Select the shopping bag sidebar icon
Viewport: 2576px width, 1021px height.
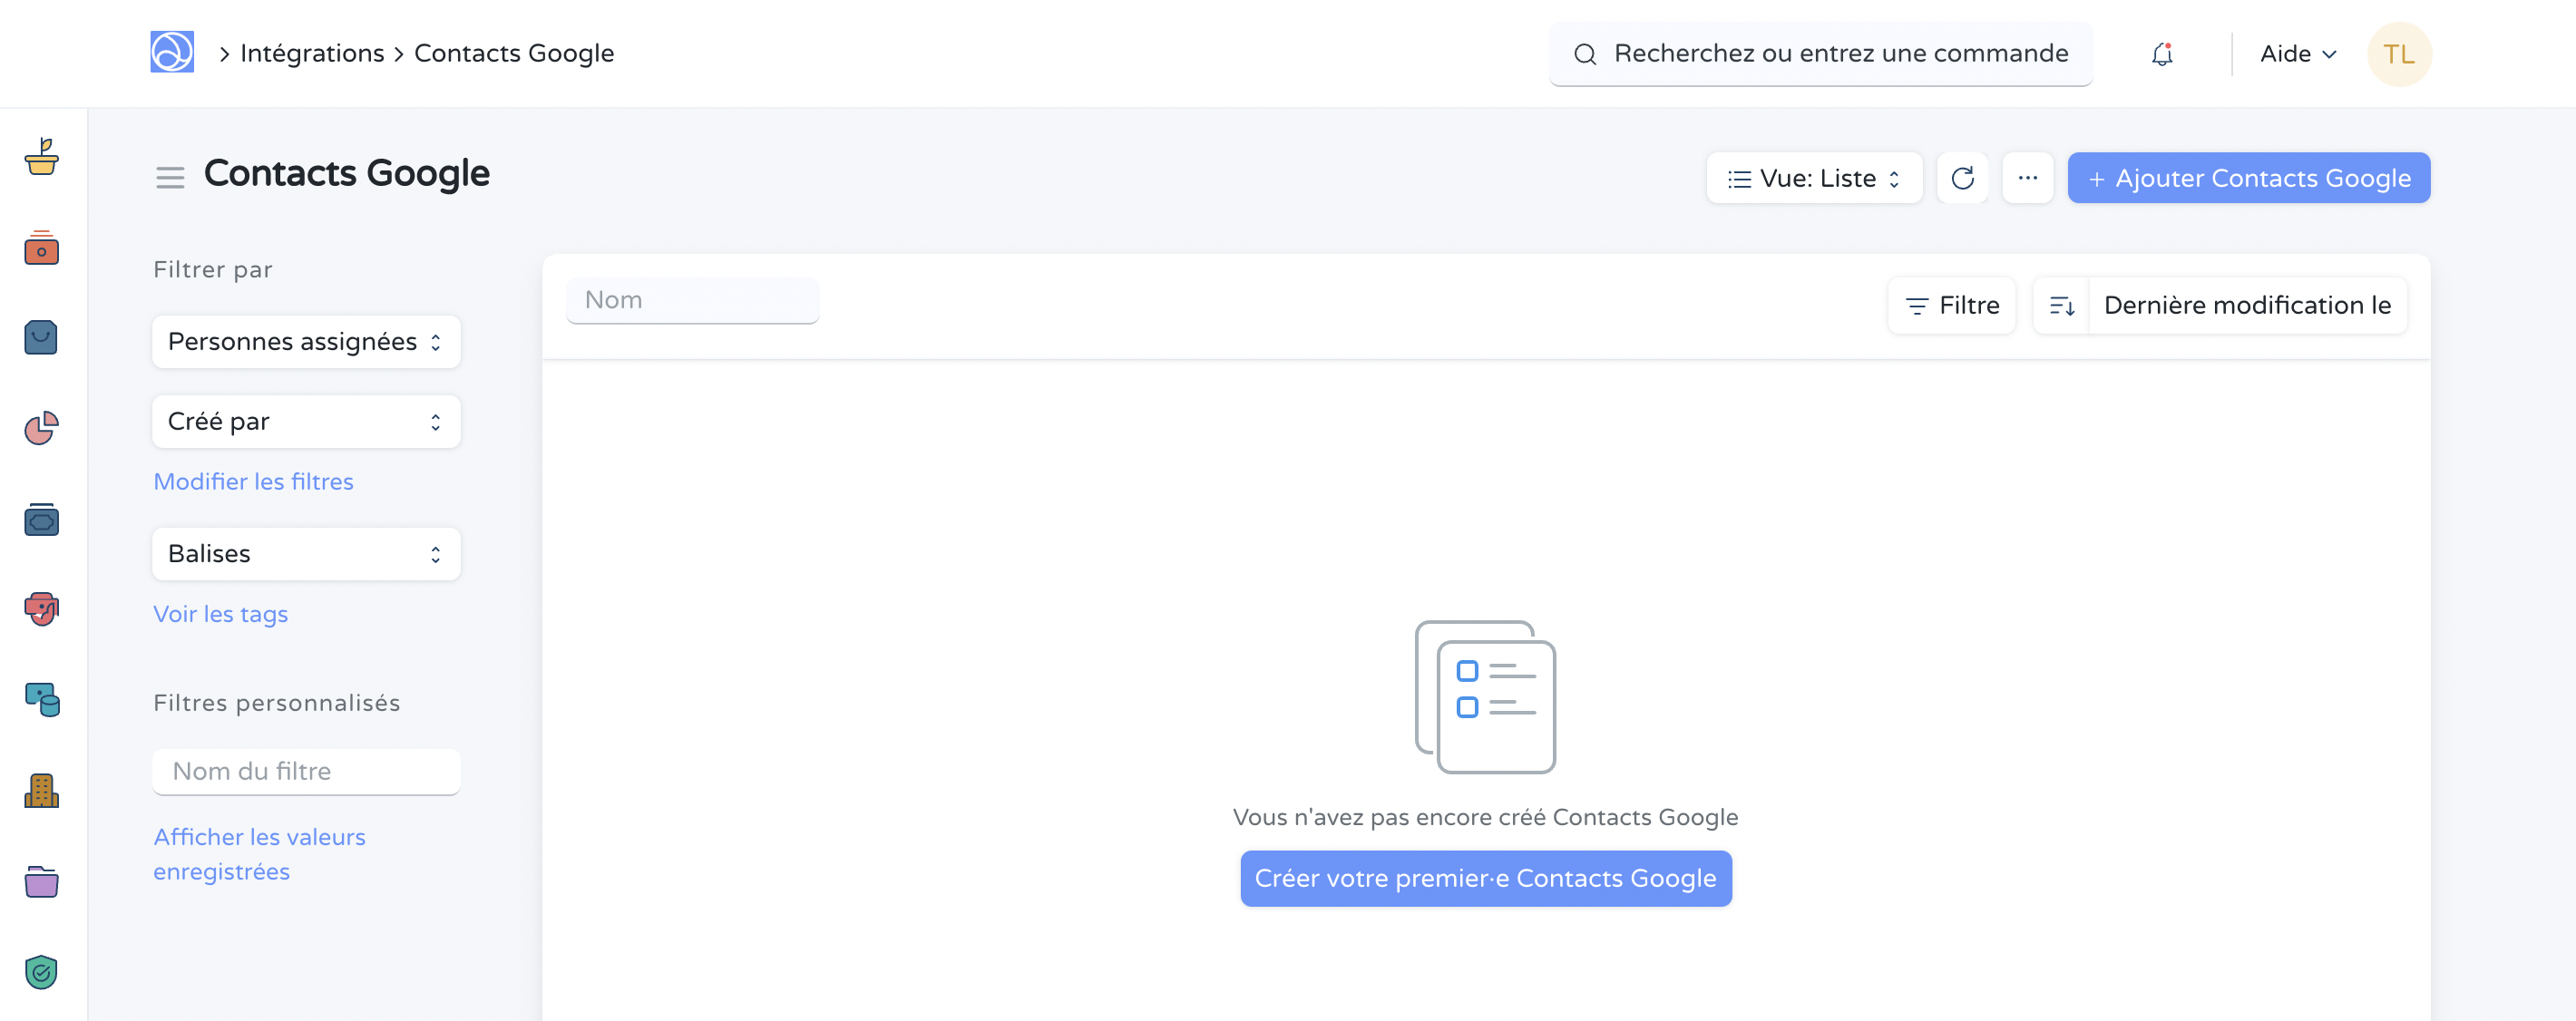41,337
